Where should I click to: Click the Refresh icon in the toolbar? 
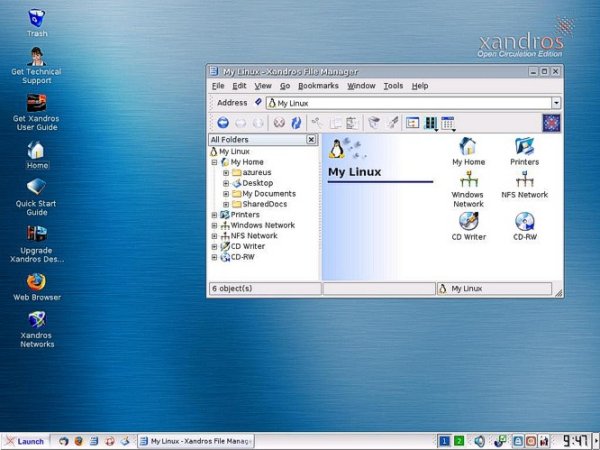[297, 122]
